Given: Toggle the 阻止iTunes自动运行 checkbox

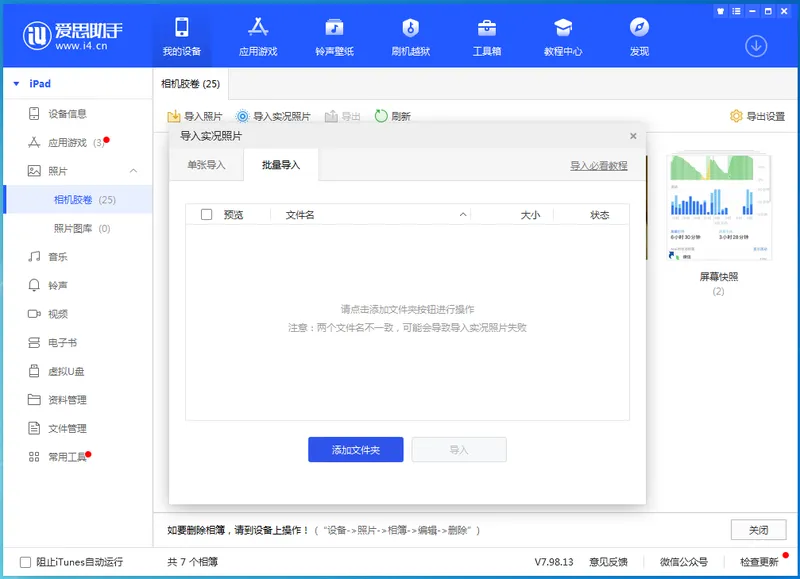Looking at the screenshot, I should (x=25, y=562).
